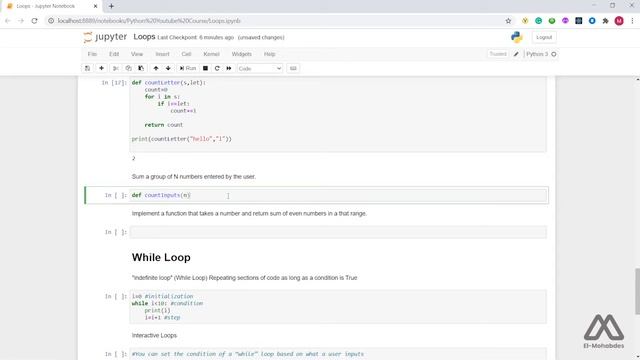Screen dimensions: 640x360
Task: Click the Last Checkpoint text
Action: 196,38
